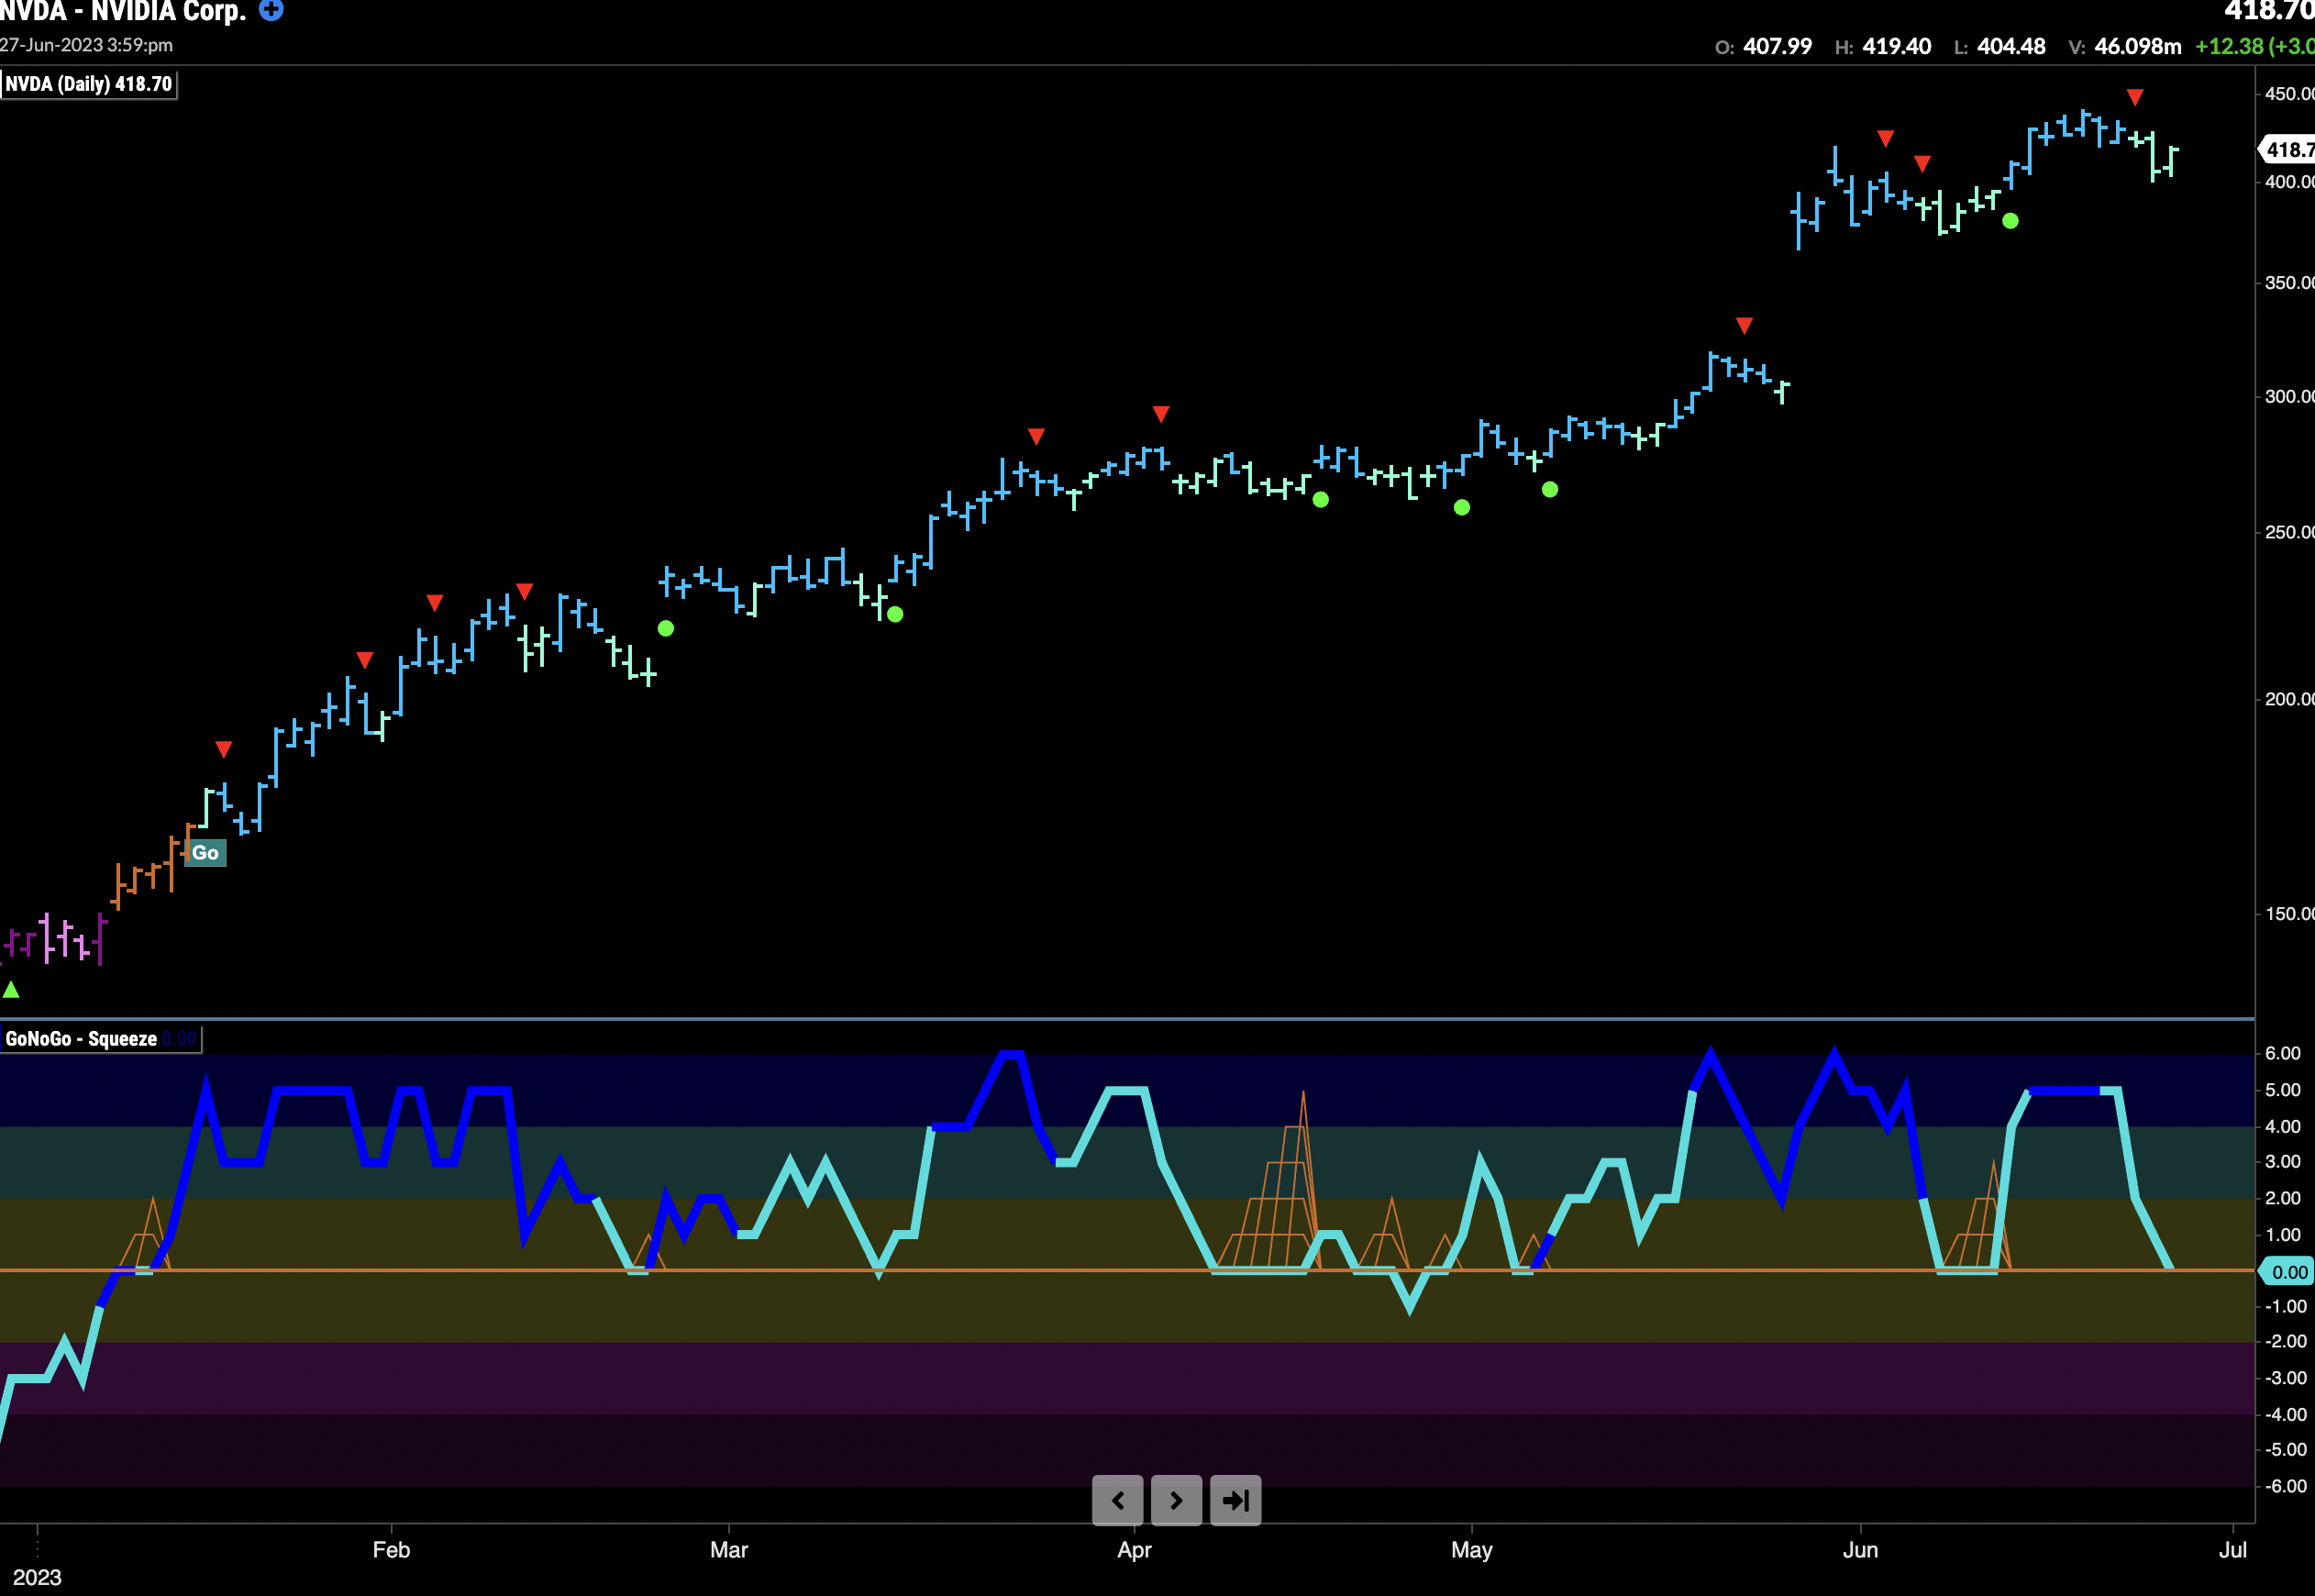The image size is (2315, 1596).
Task: Click the 150.00 price axis label
Action: (2289, 914)
